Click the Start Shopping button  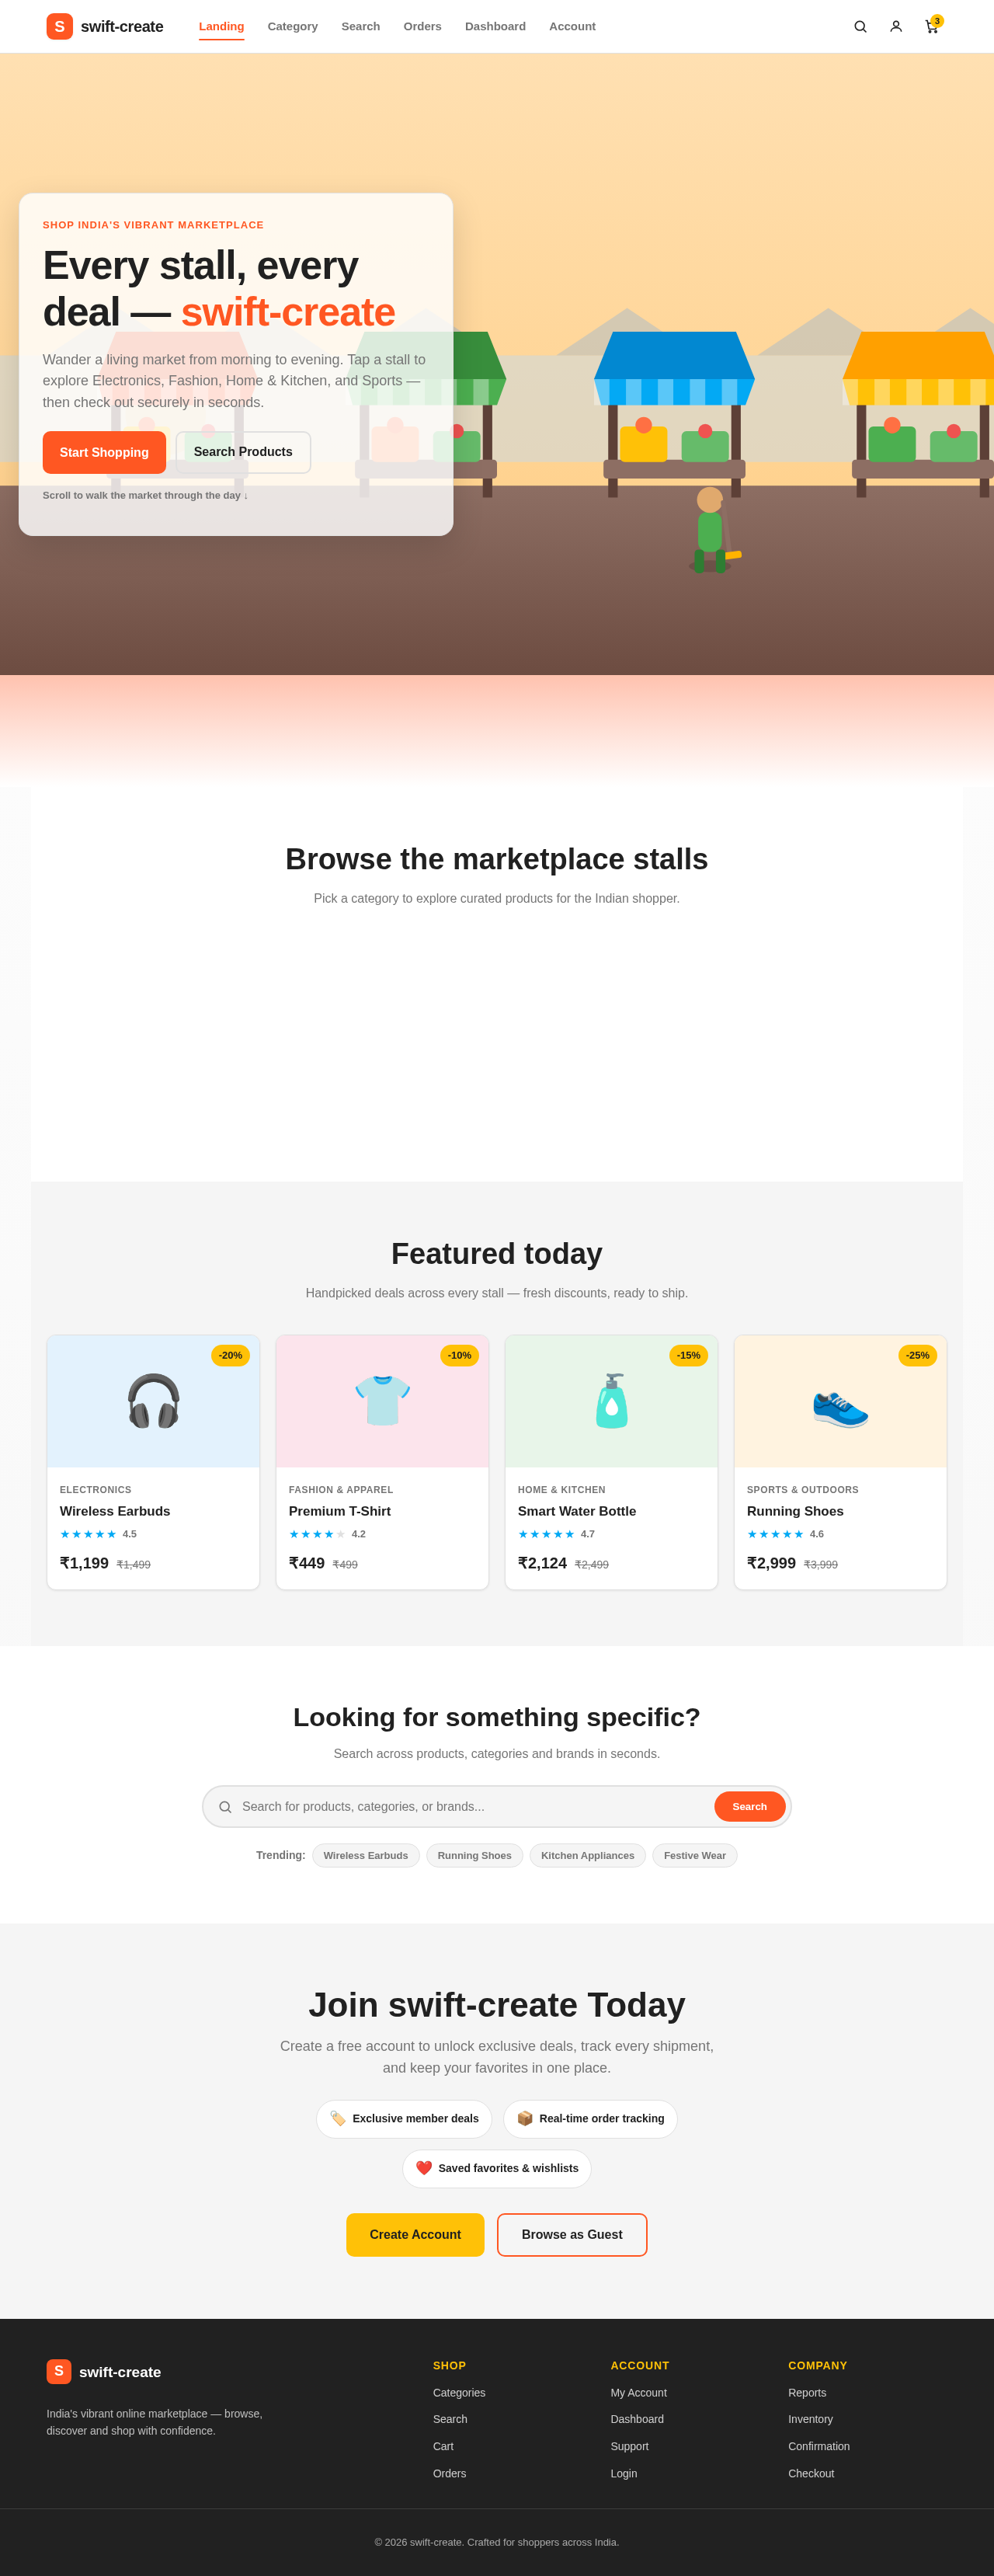point(104,453)
